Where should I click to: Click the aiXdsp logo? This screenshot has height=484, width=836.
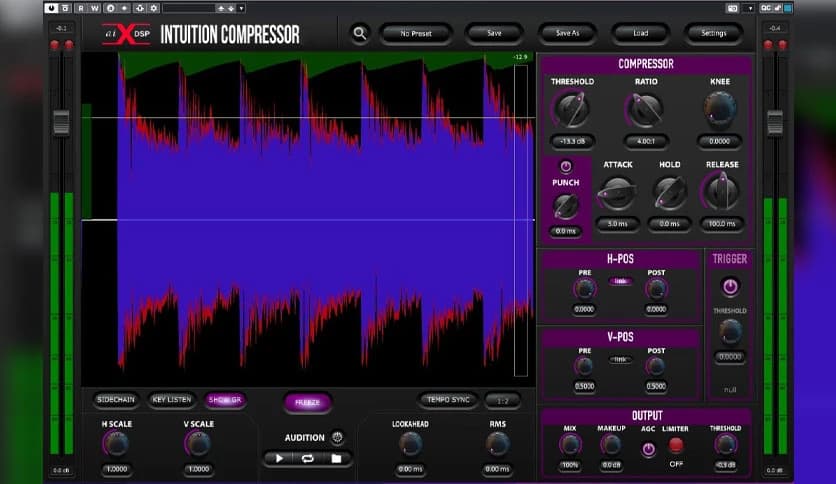tap(127, 34)
